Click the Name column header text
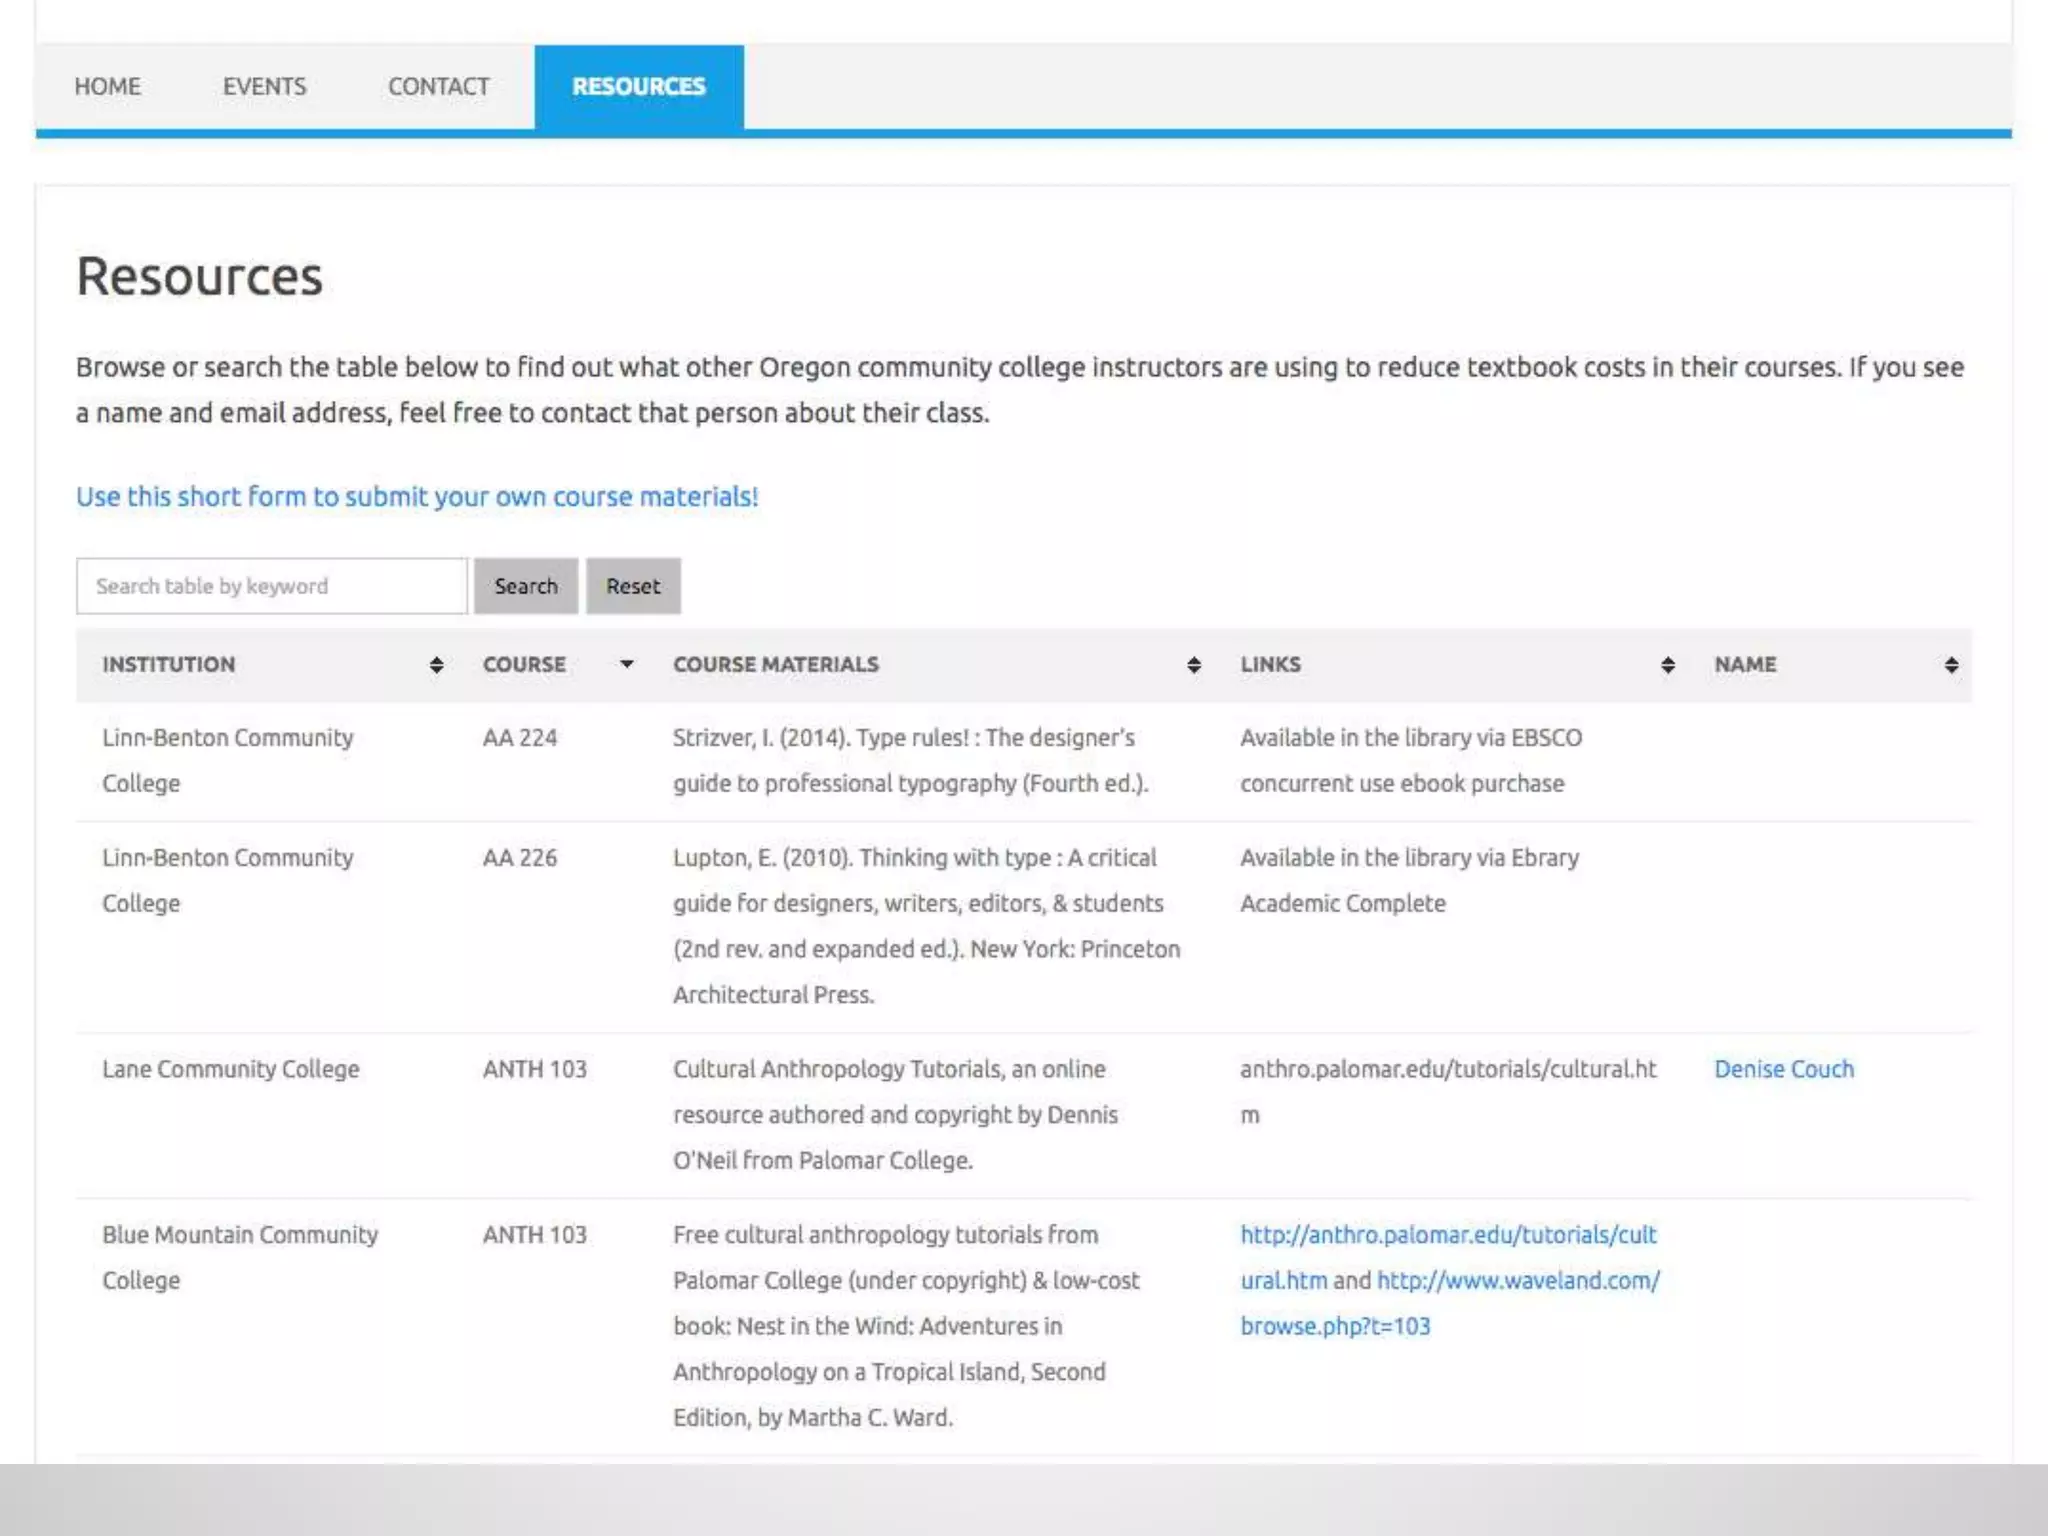The width and height of the screenshot is (2048, 1536). tap(1745, 665)
